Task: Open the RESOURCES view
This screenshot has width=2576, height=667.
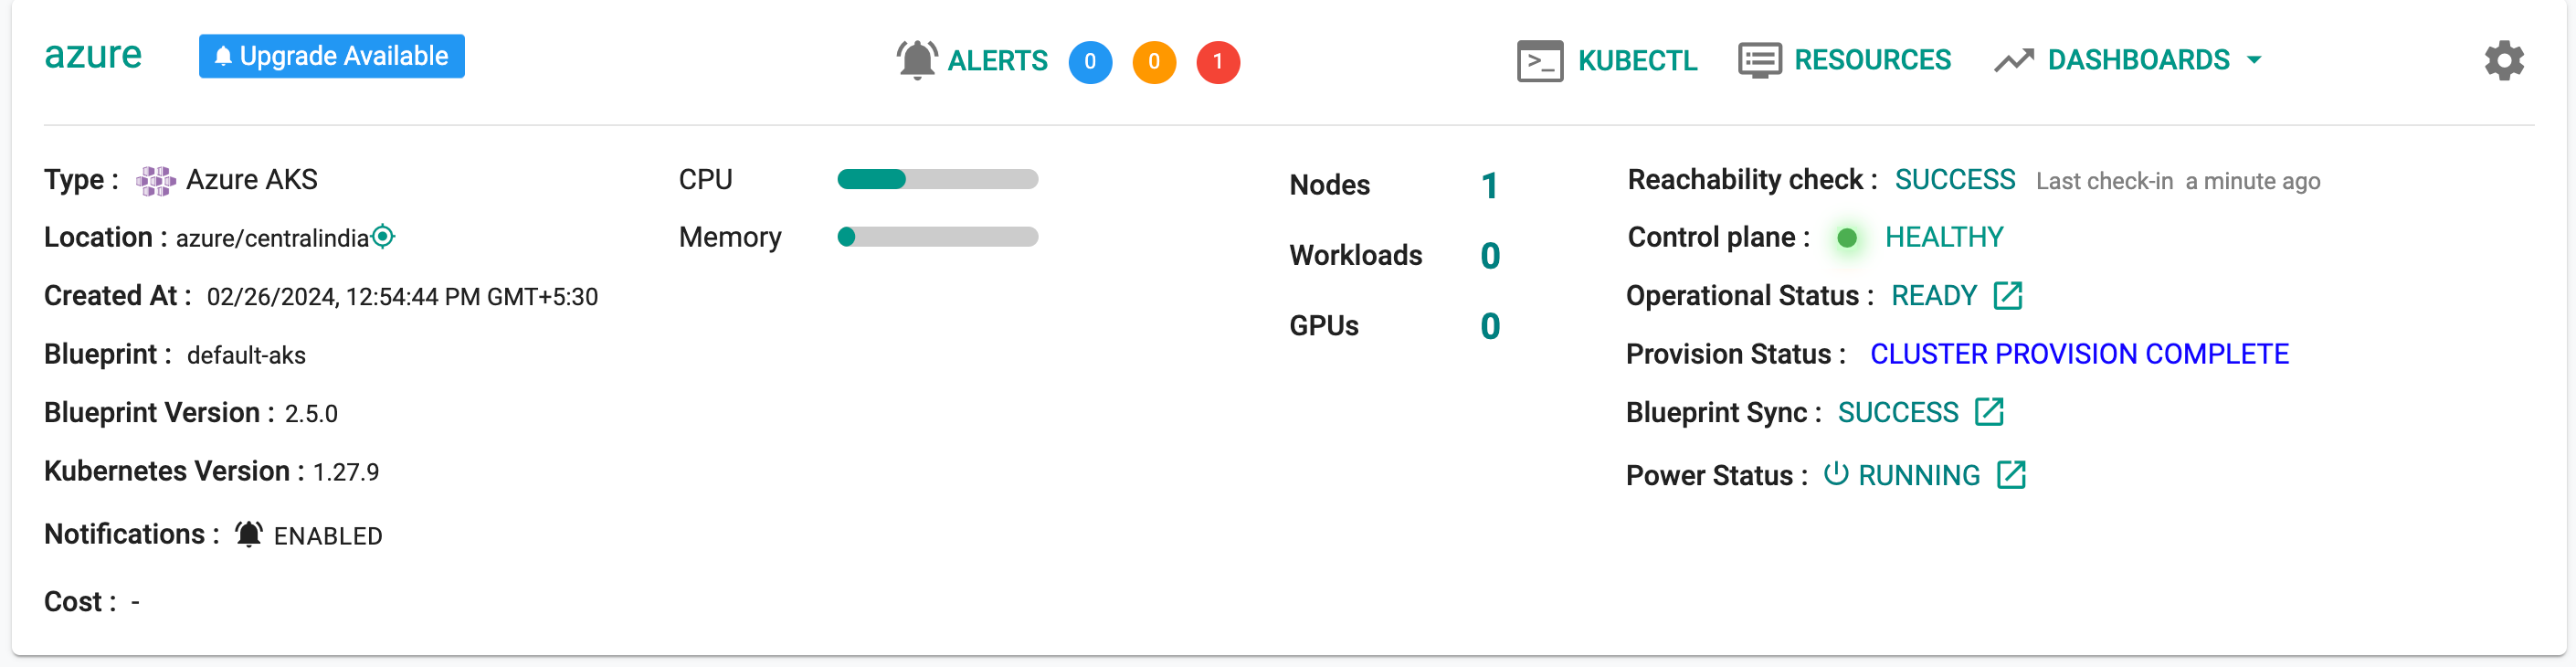Action: [x=1872, y=60]
